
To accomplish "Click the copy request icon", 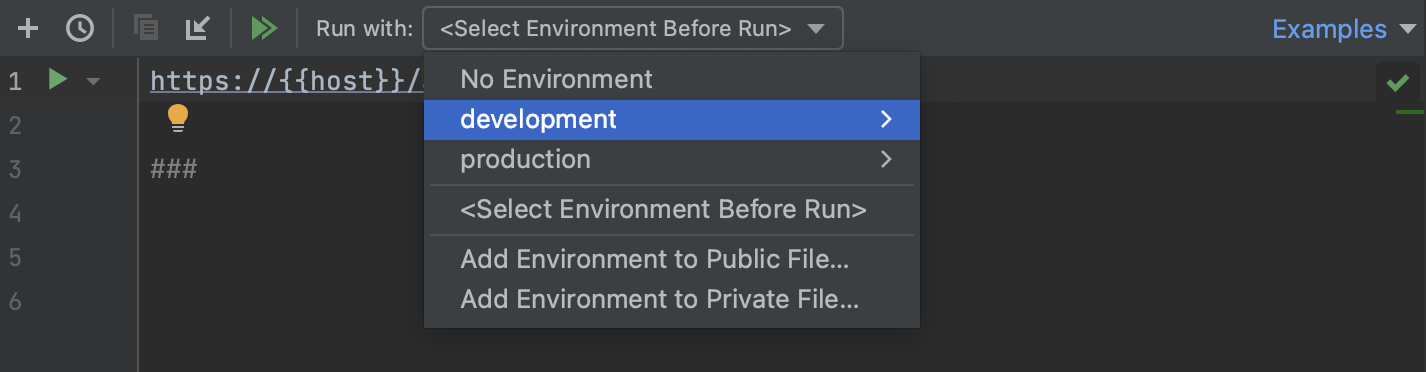I will [147, 29].
